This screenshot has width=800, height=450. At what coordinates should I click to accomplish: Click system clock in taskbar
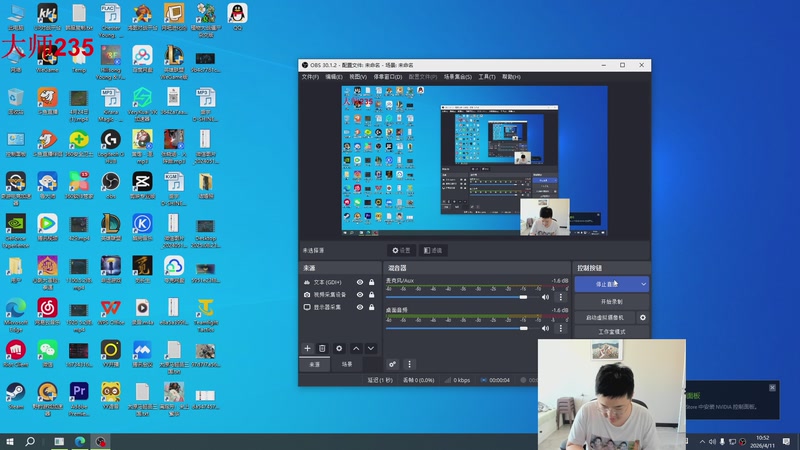(762, 441)
